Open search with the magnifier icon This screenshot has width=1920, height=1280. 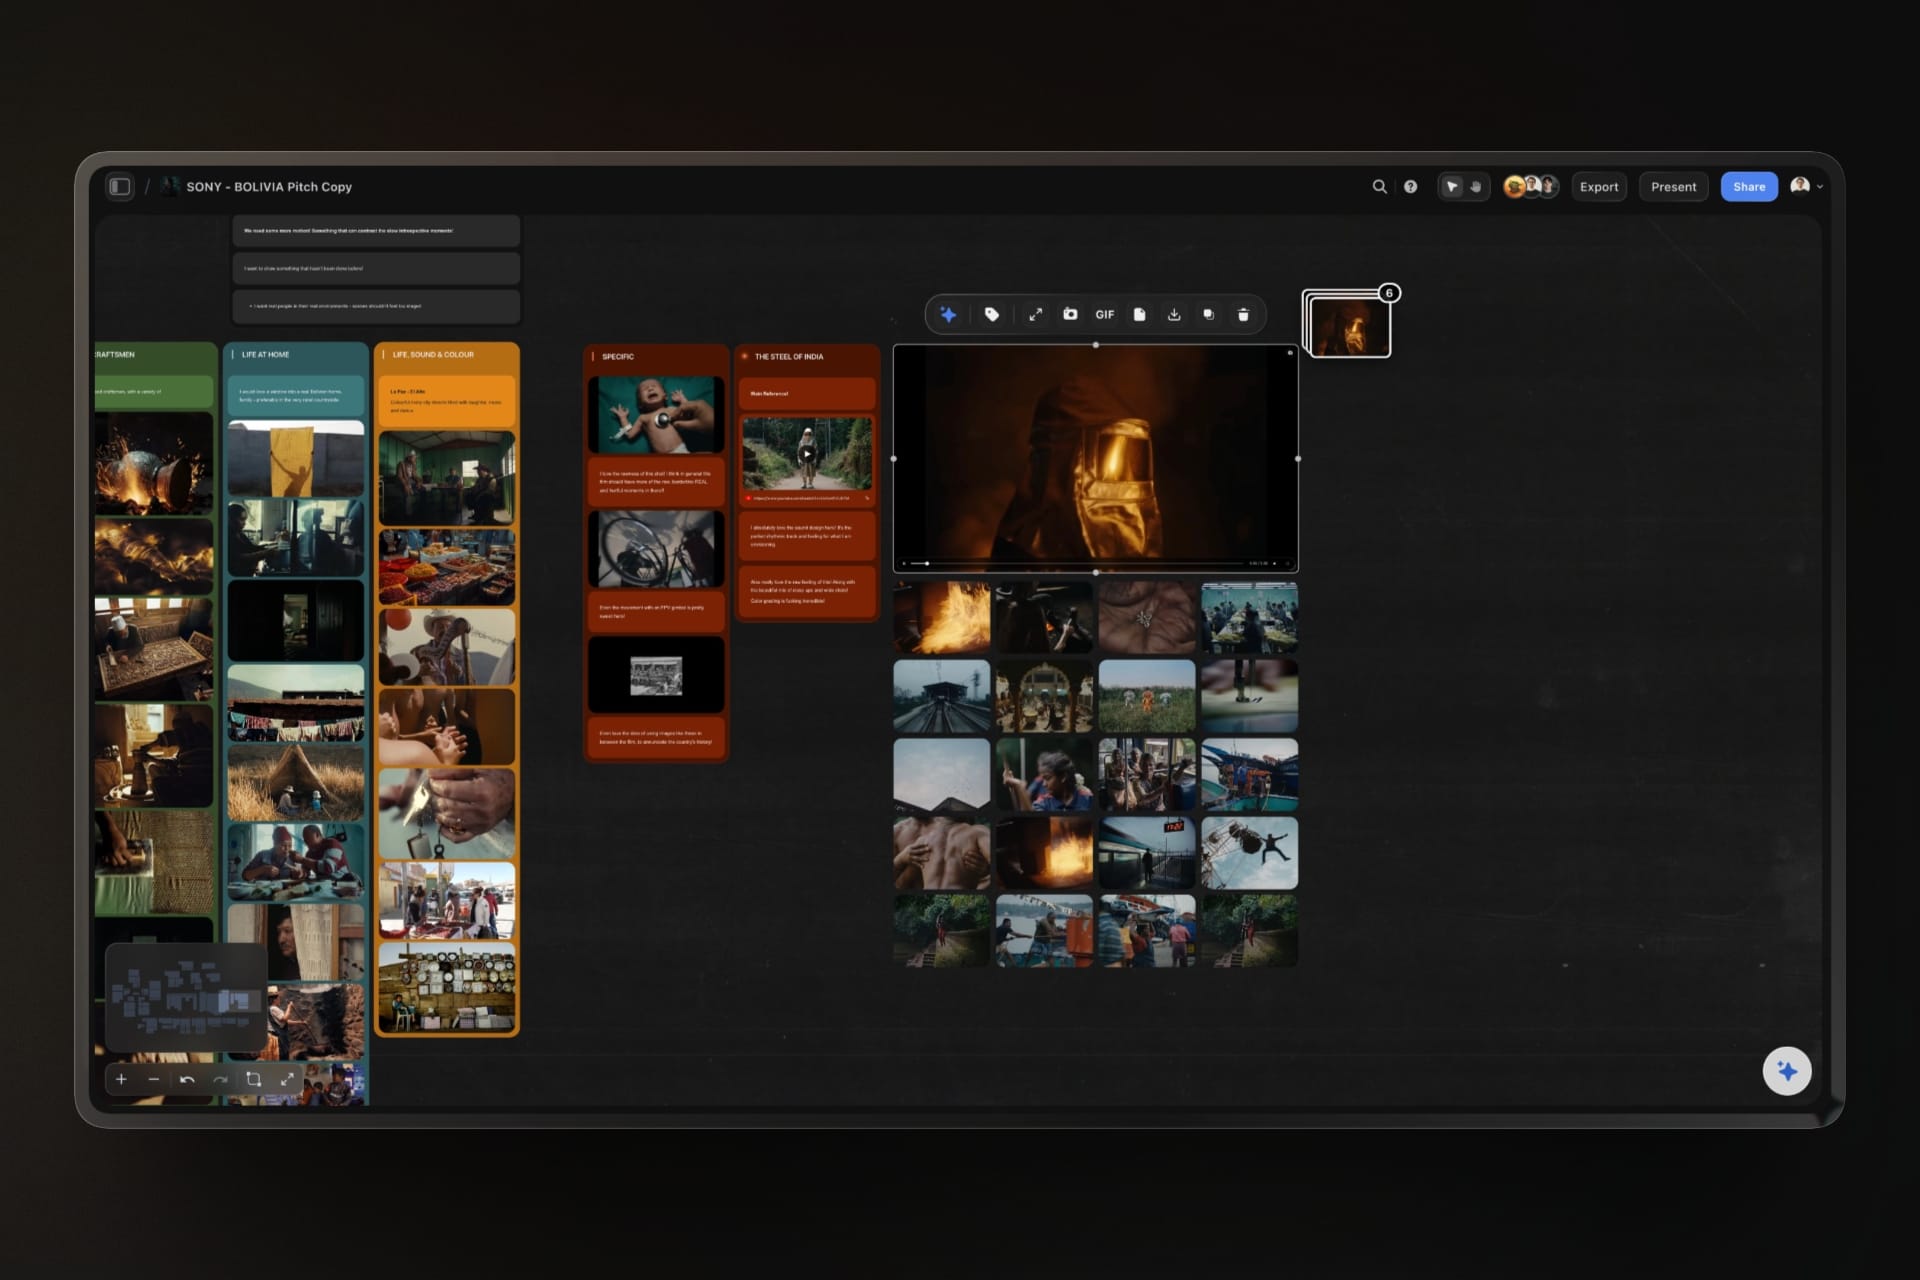point(1379,187)
